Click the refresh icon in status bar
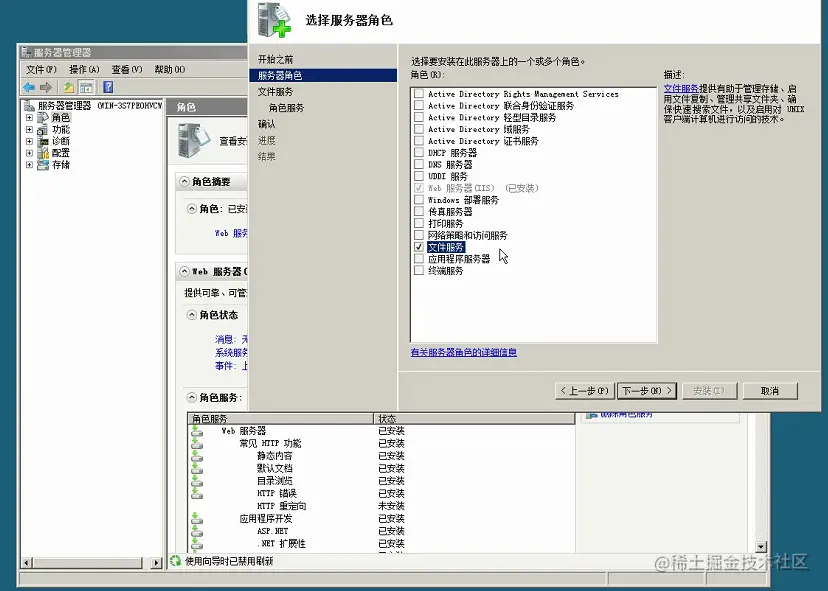 [175, 561]
